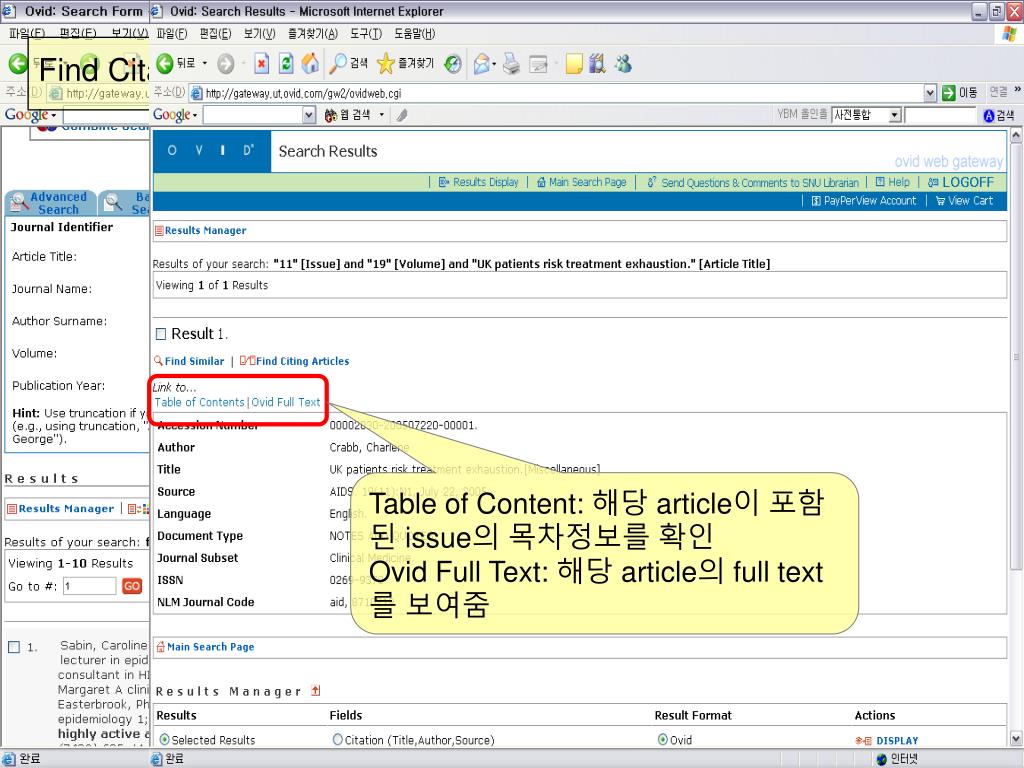
Task: Open the Table of Contents link
Action: click(x=199, y=402)
